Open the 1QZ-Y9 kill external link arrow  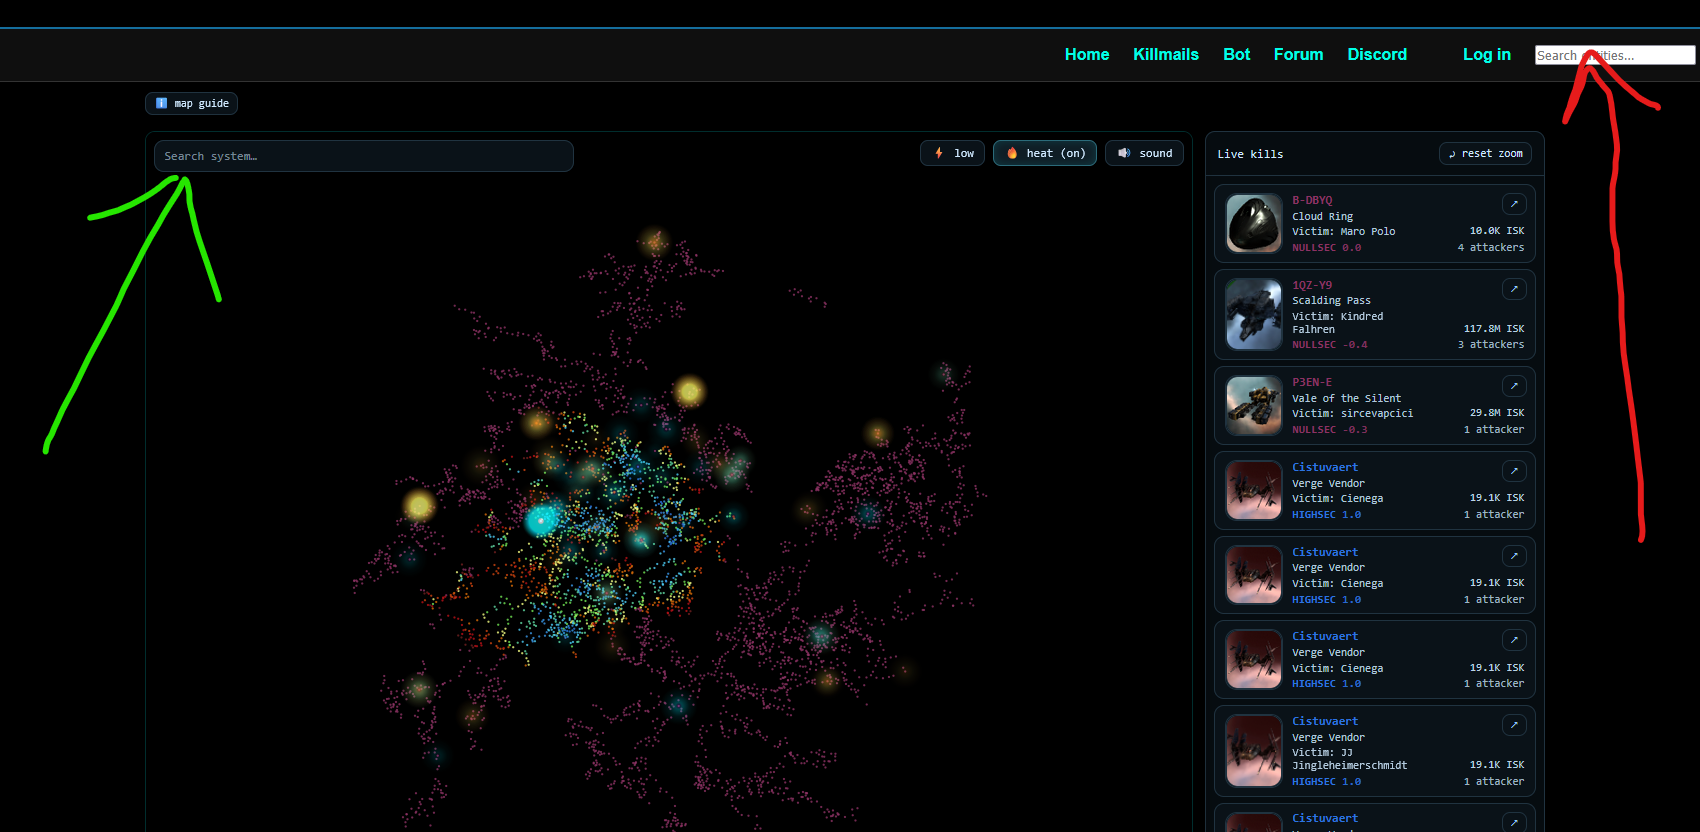[1514, 289]
